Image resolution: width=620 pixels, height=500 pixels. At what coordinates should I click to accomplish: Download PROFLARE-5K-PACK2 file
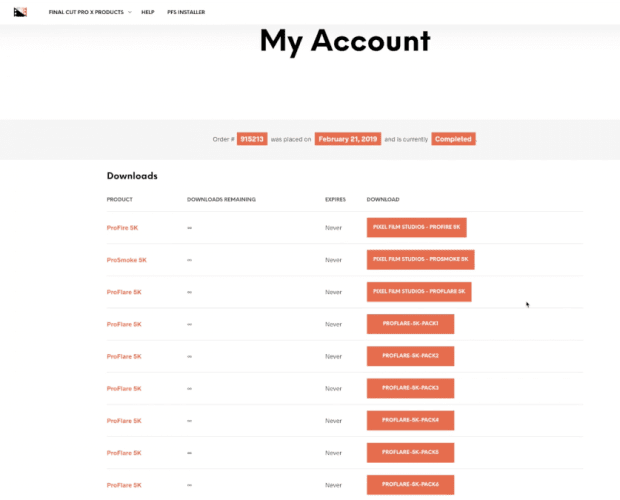pos(410,356)
